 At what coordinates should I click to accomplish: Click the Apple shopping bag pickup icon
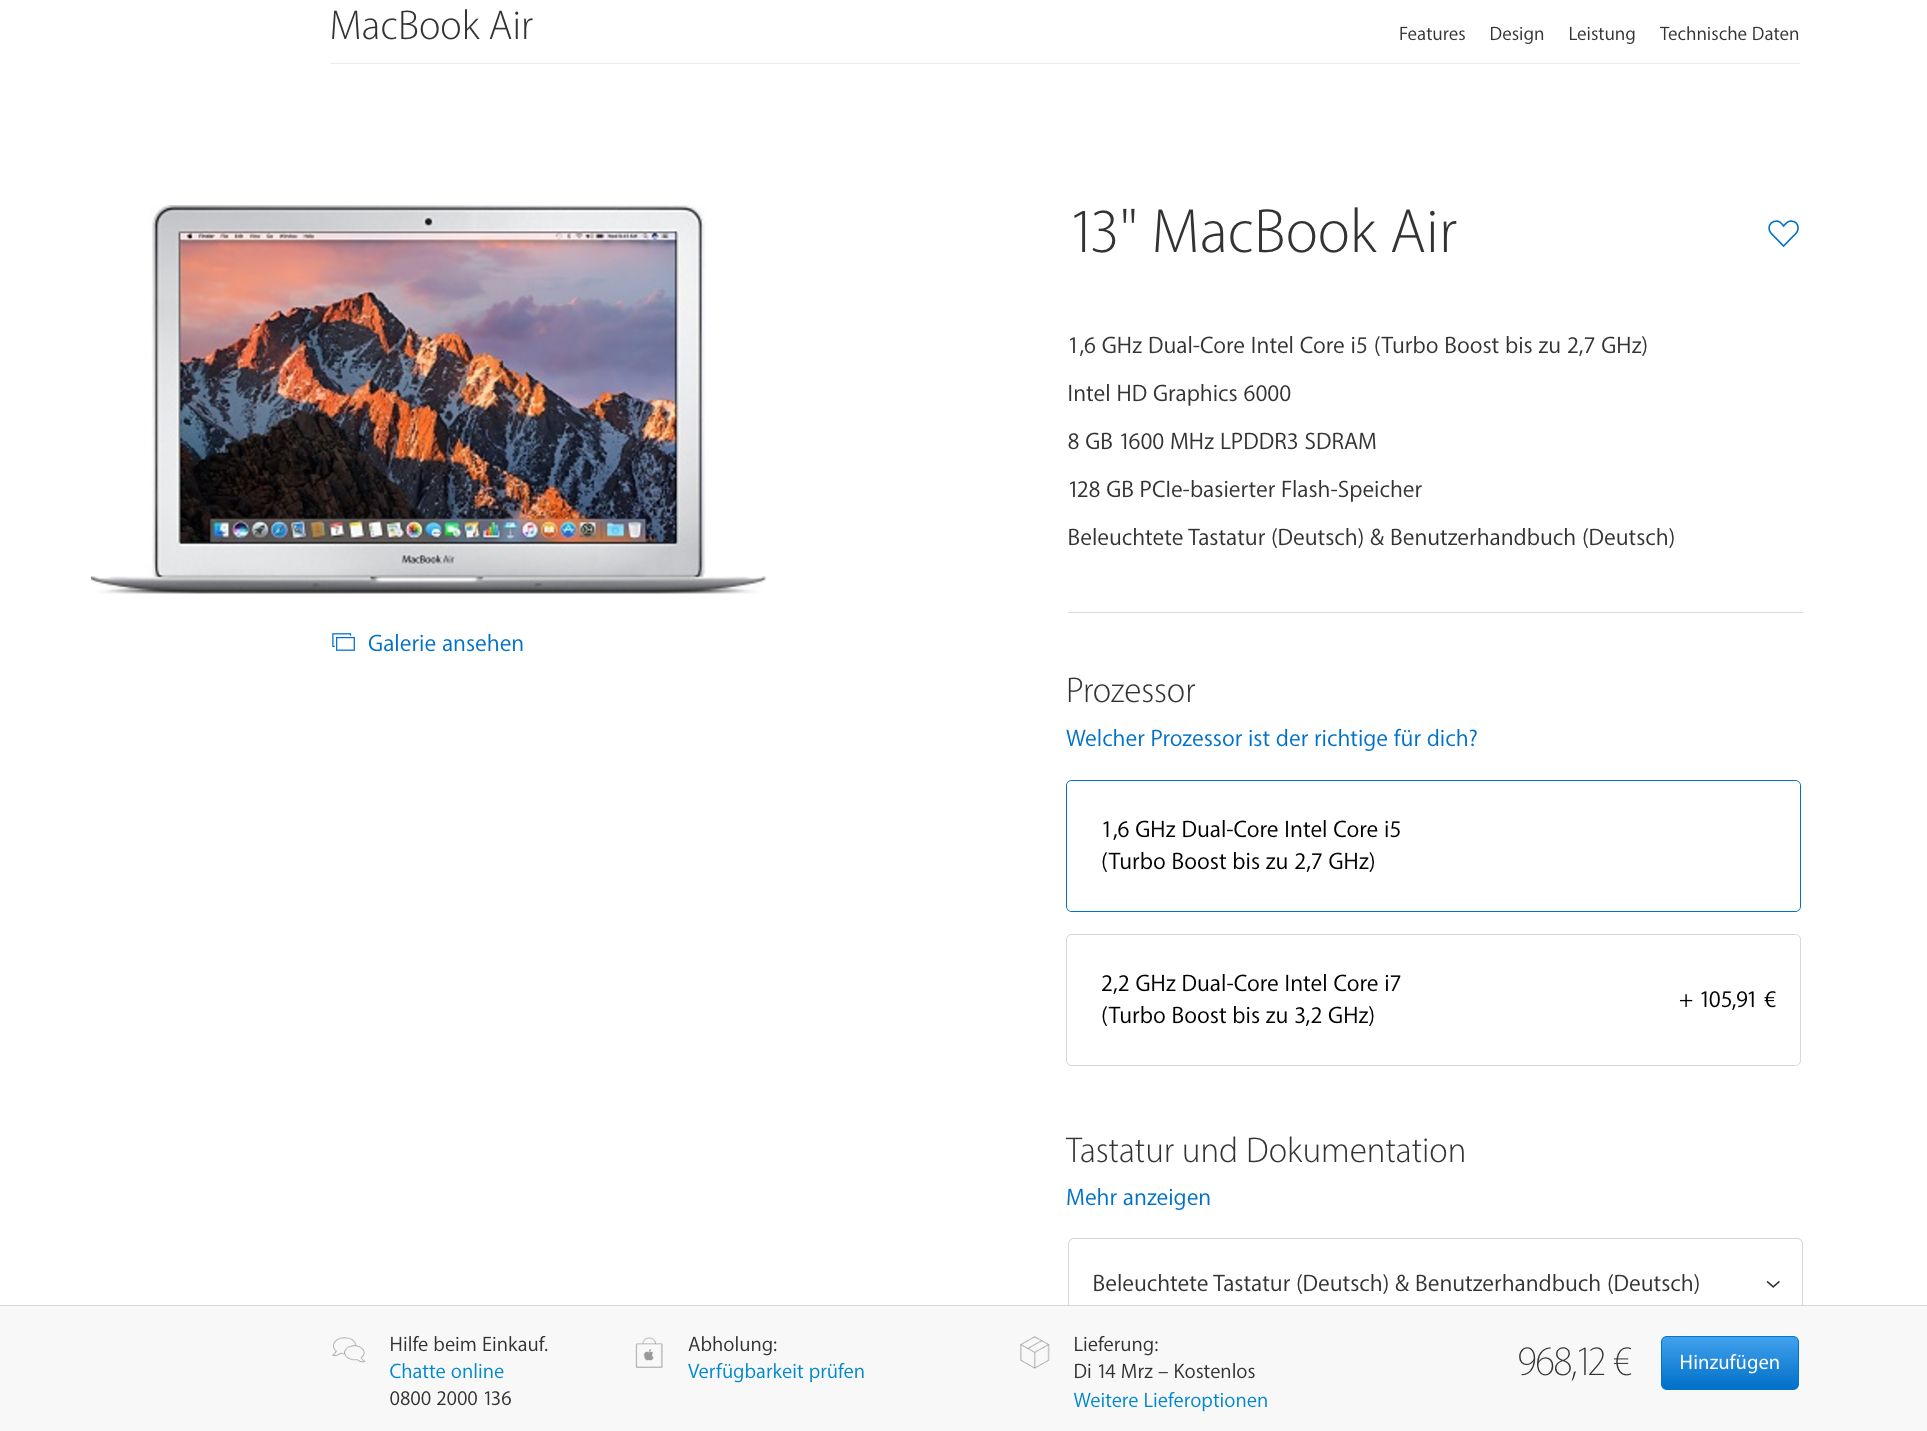(649, 1353)
